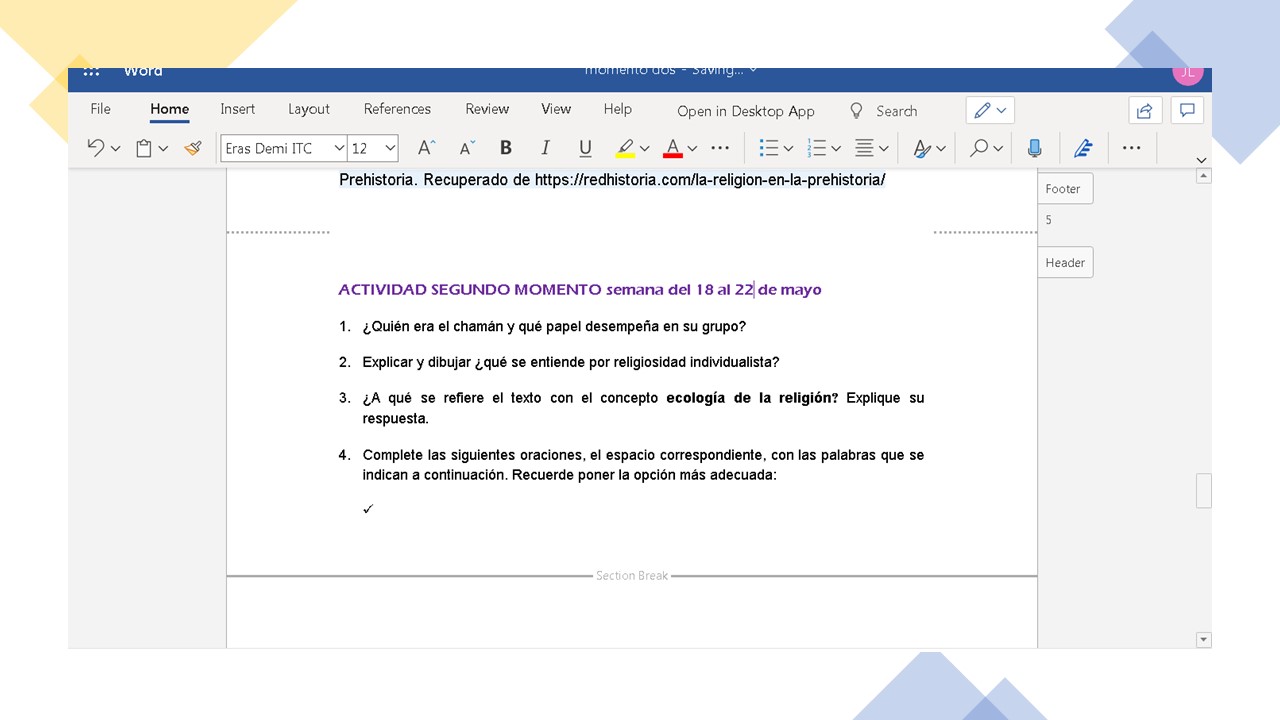Click the Paste clipboard icon

144,148
